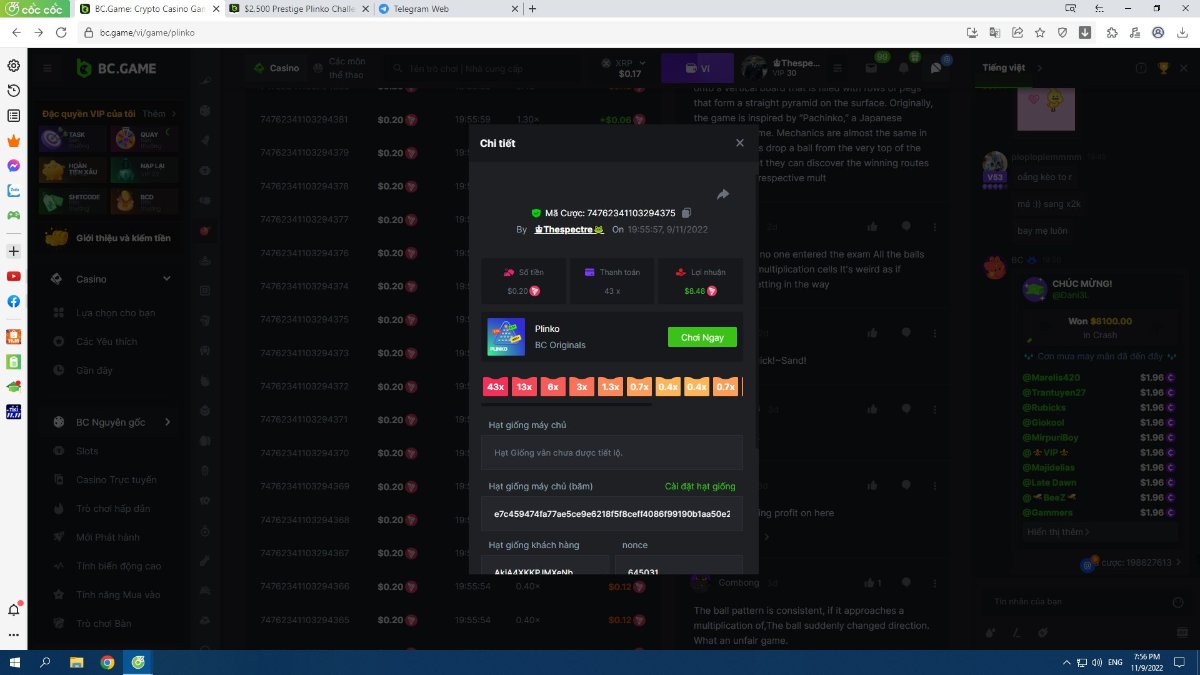The width and height of the screenshot is (1200, 675).
Task: Click Cài đặt hạt giống link
Action: tap(700, 486)
